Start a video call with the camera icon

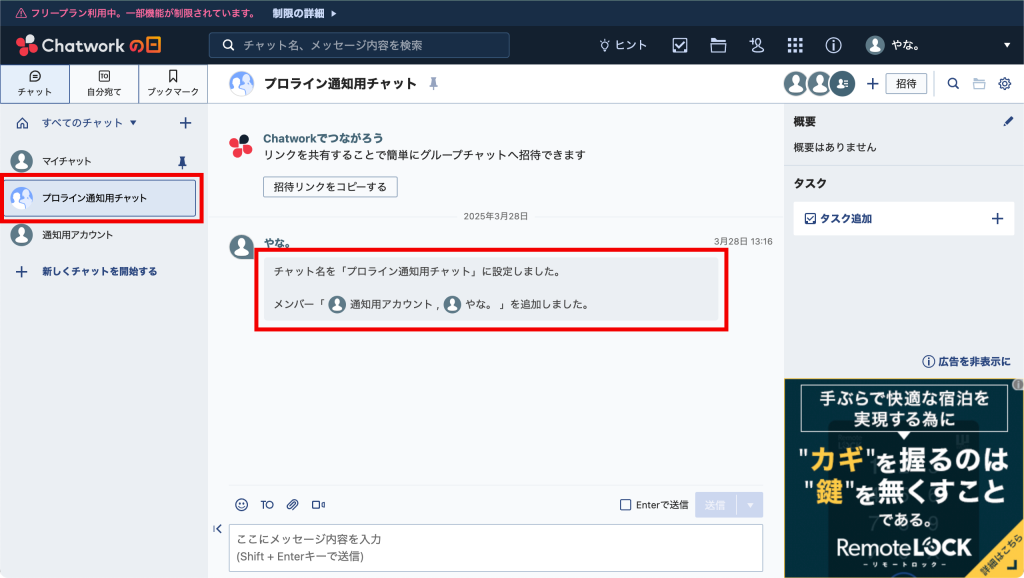[x=316, y=505]
